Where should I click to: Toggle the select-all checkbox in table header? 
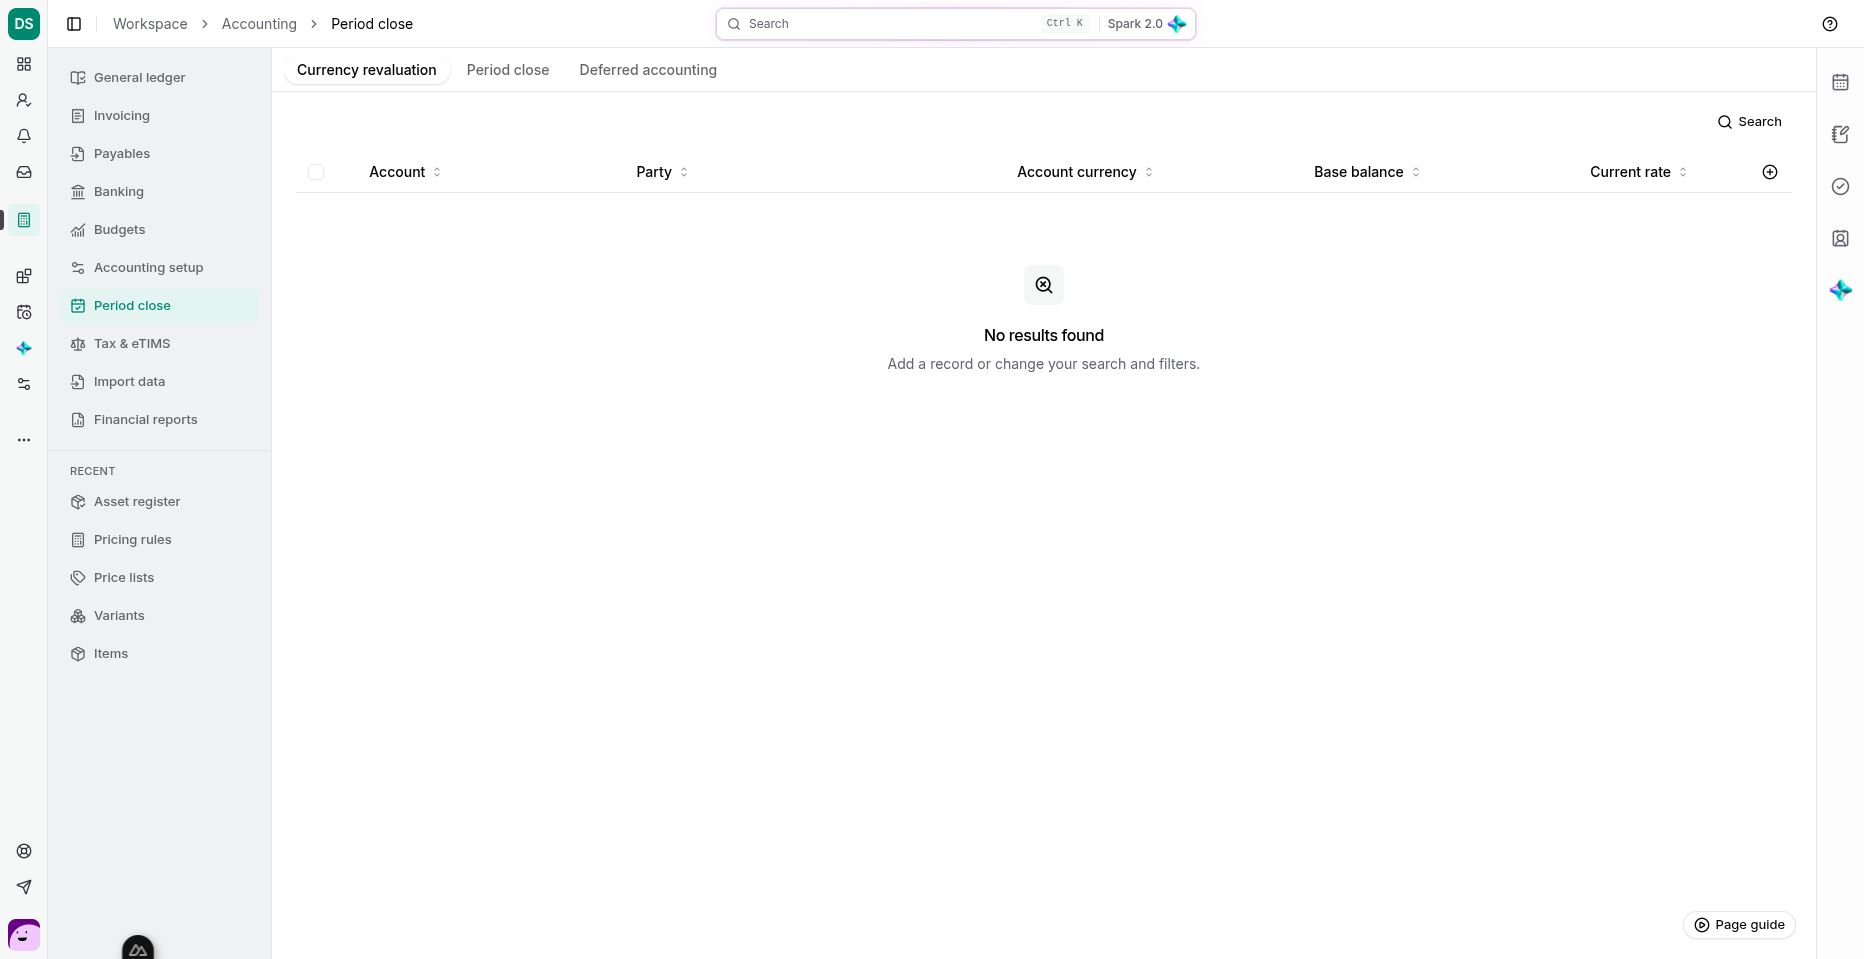click(x=316, y=172)
